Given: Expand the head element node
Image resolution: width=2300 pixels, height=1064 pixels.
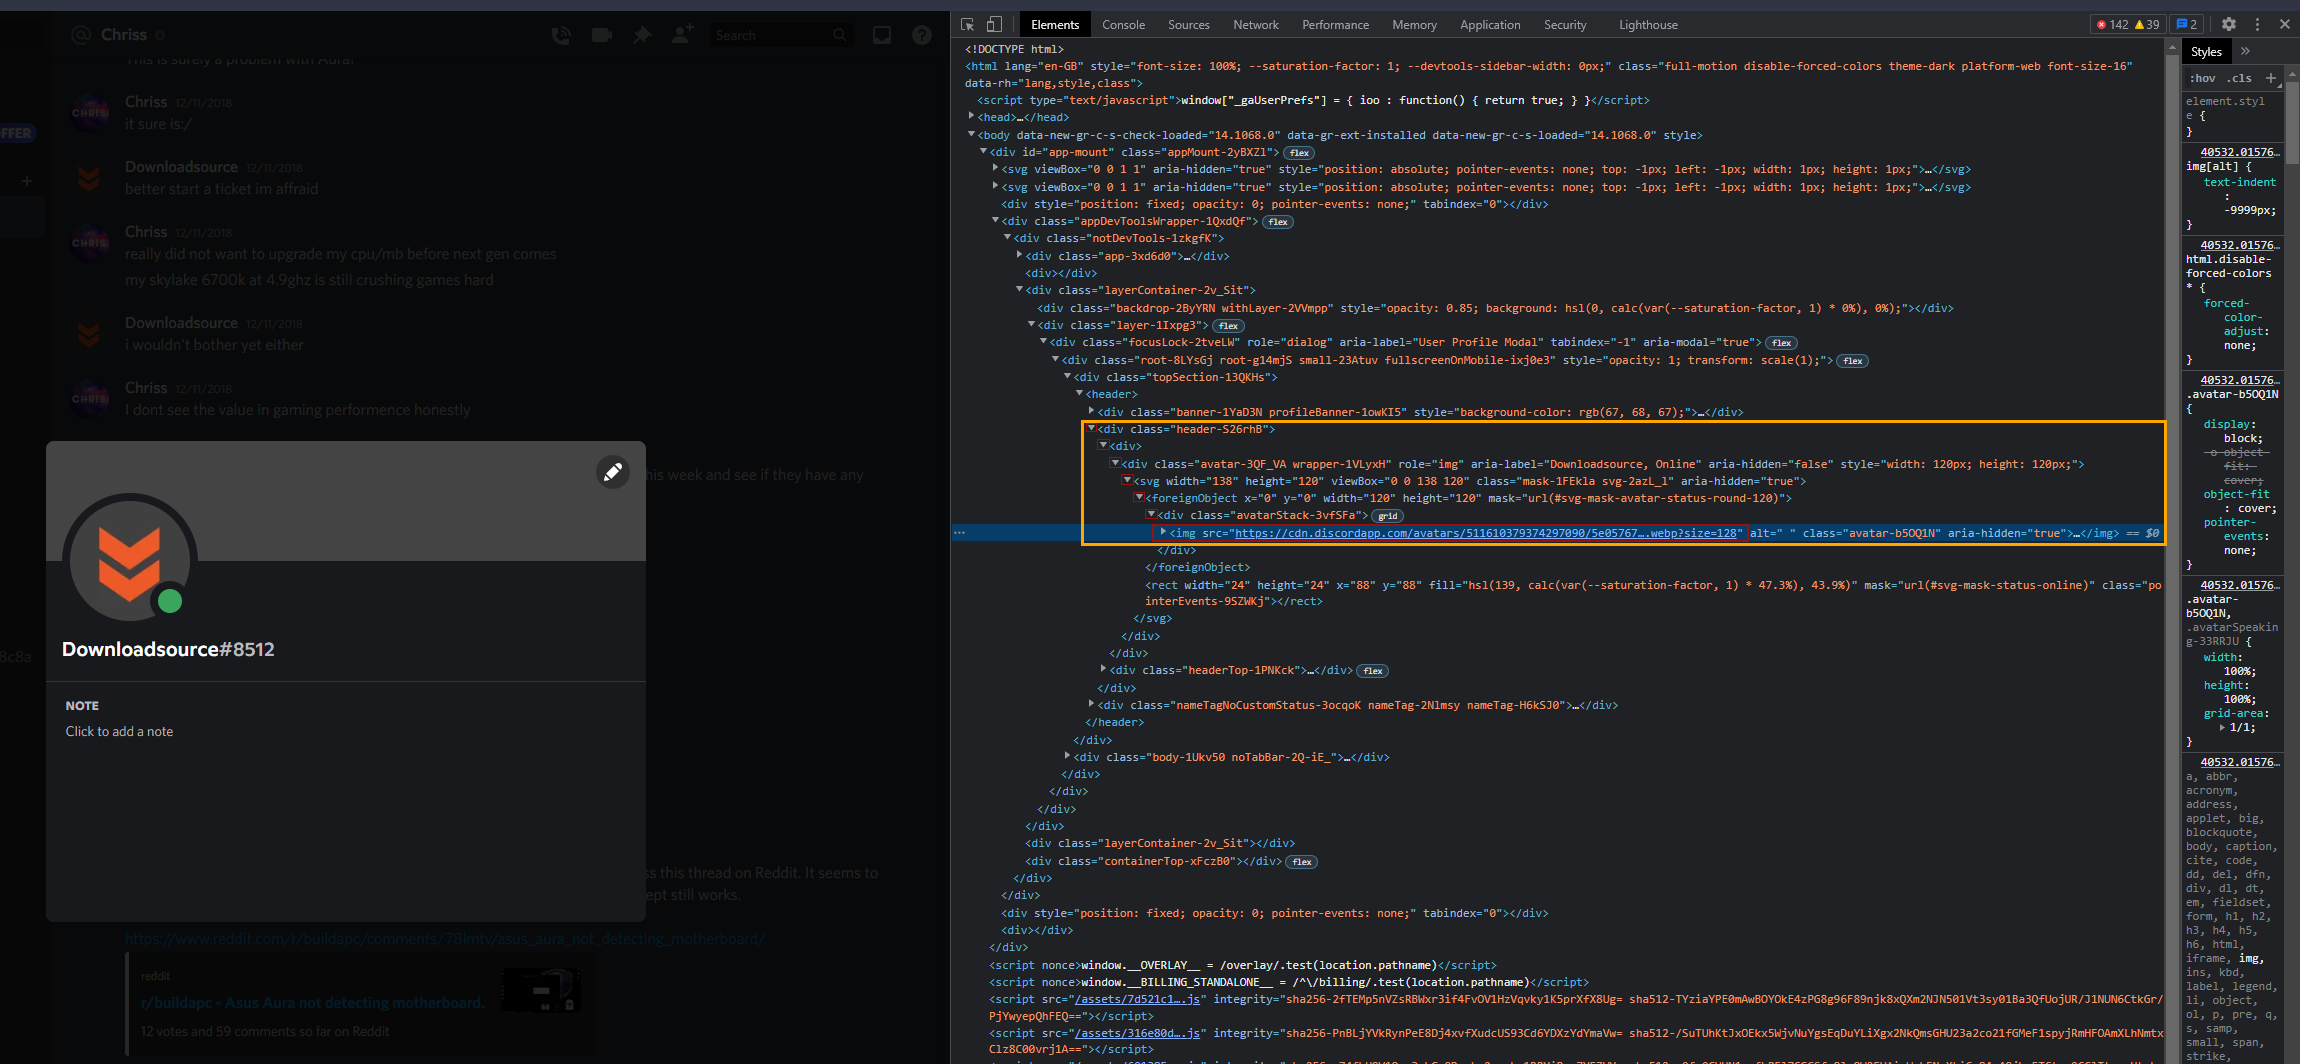Looking at the screenshot, I should click(x=971, y=117).
